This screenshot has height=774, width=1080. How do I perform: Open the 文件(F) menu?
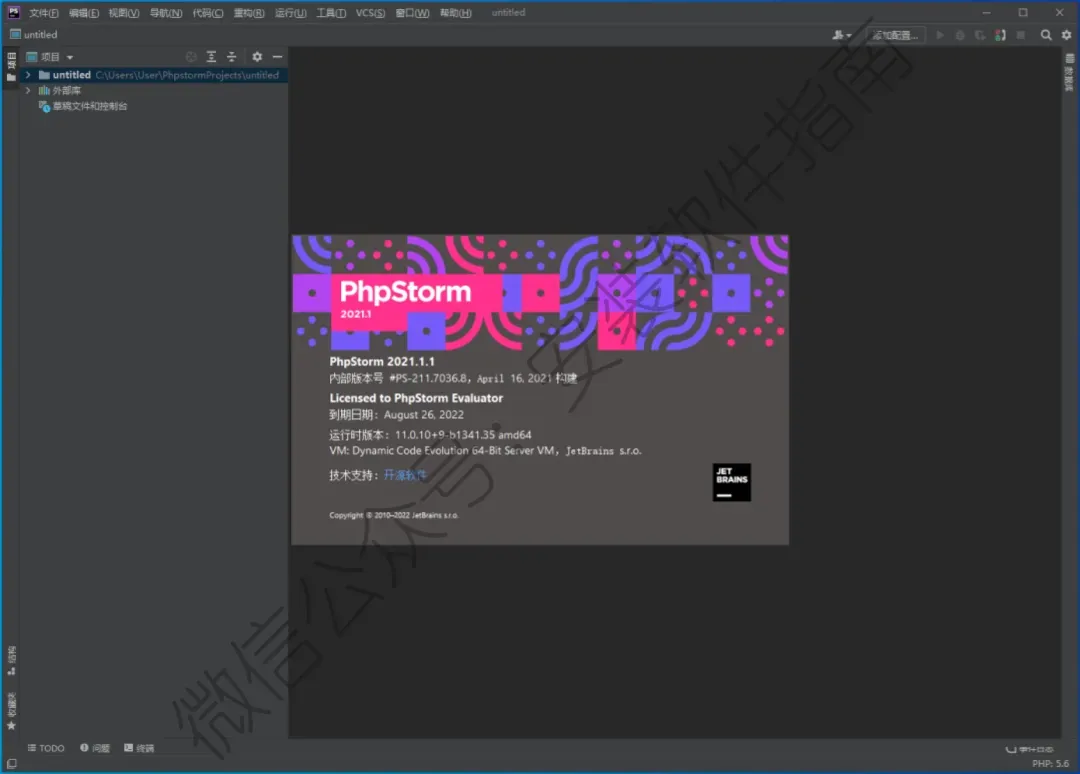(43, 13)
